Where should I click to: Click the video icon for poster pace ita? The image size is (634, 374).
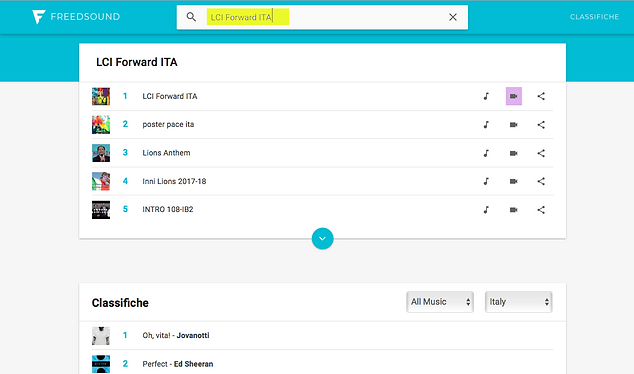[514, 125]
